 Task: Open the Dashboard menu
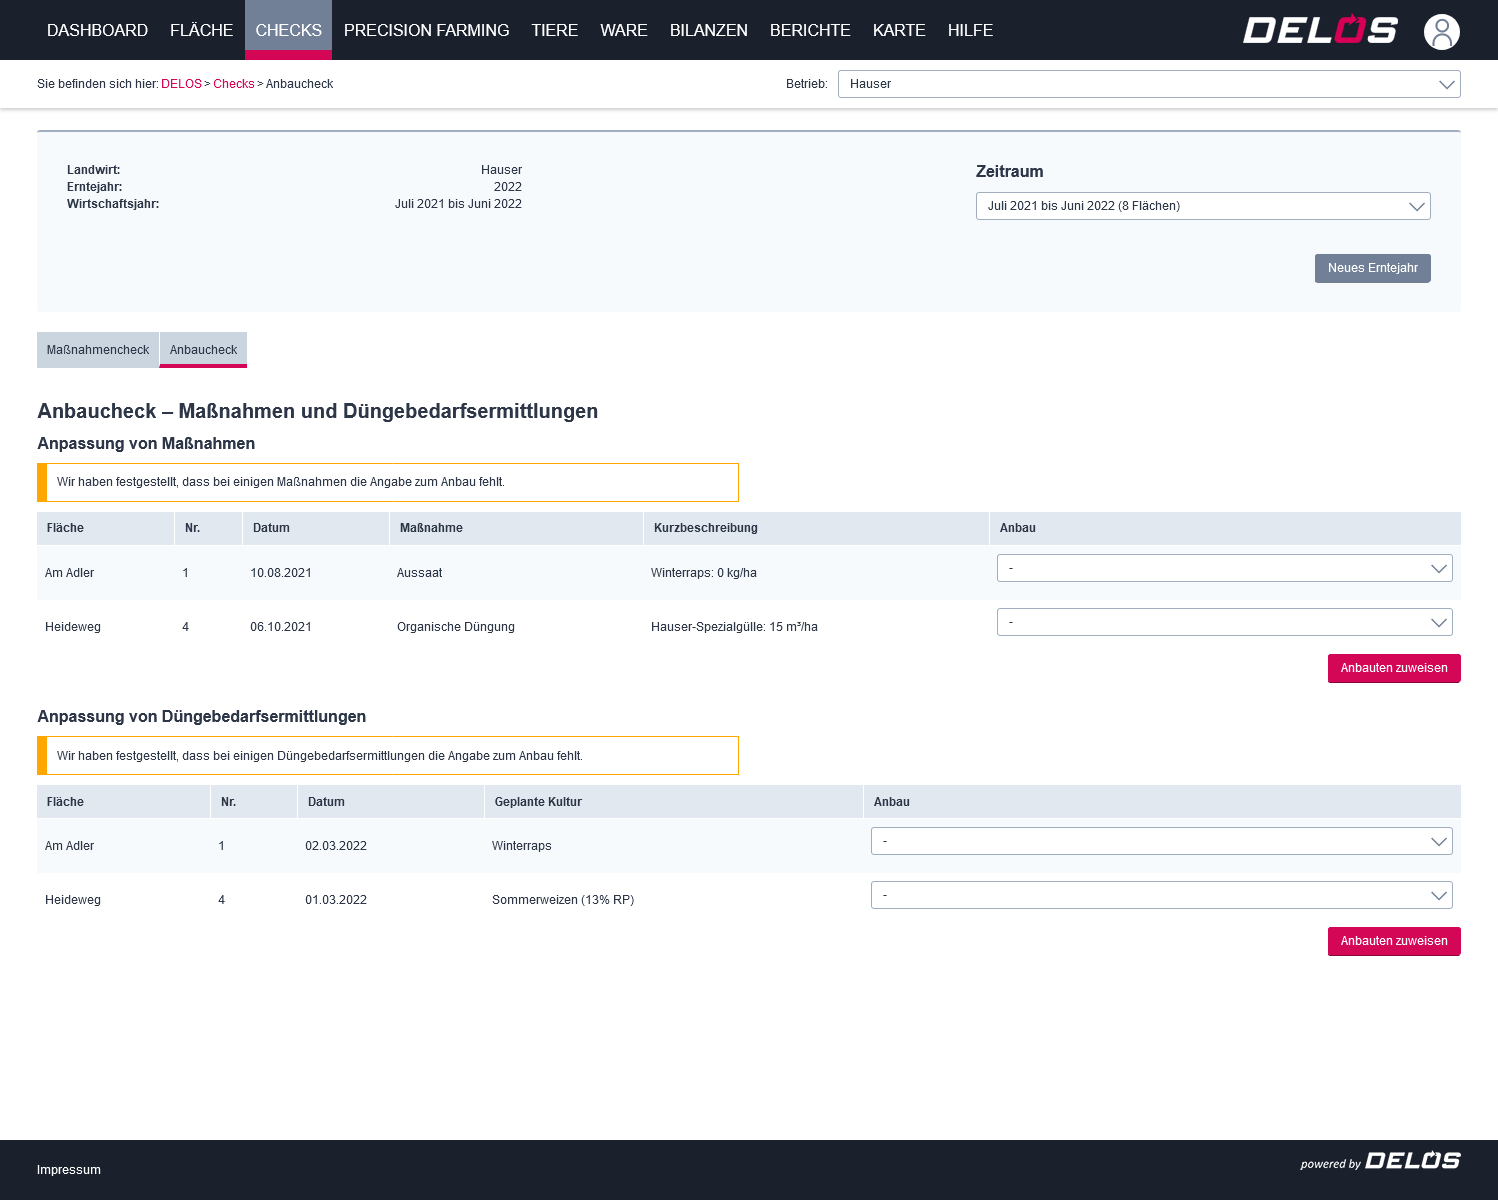(x=97, y=30)
